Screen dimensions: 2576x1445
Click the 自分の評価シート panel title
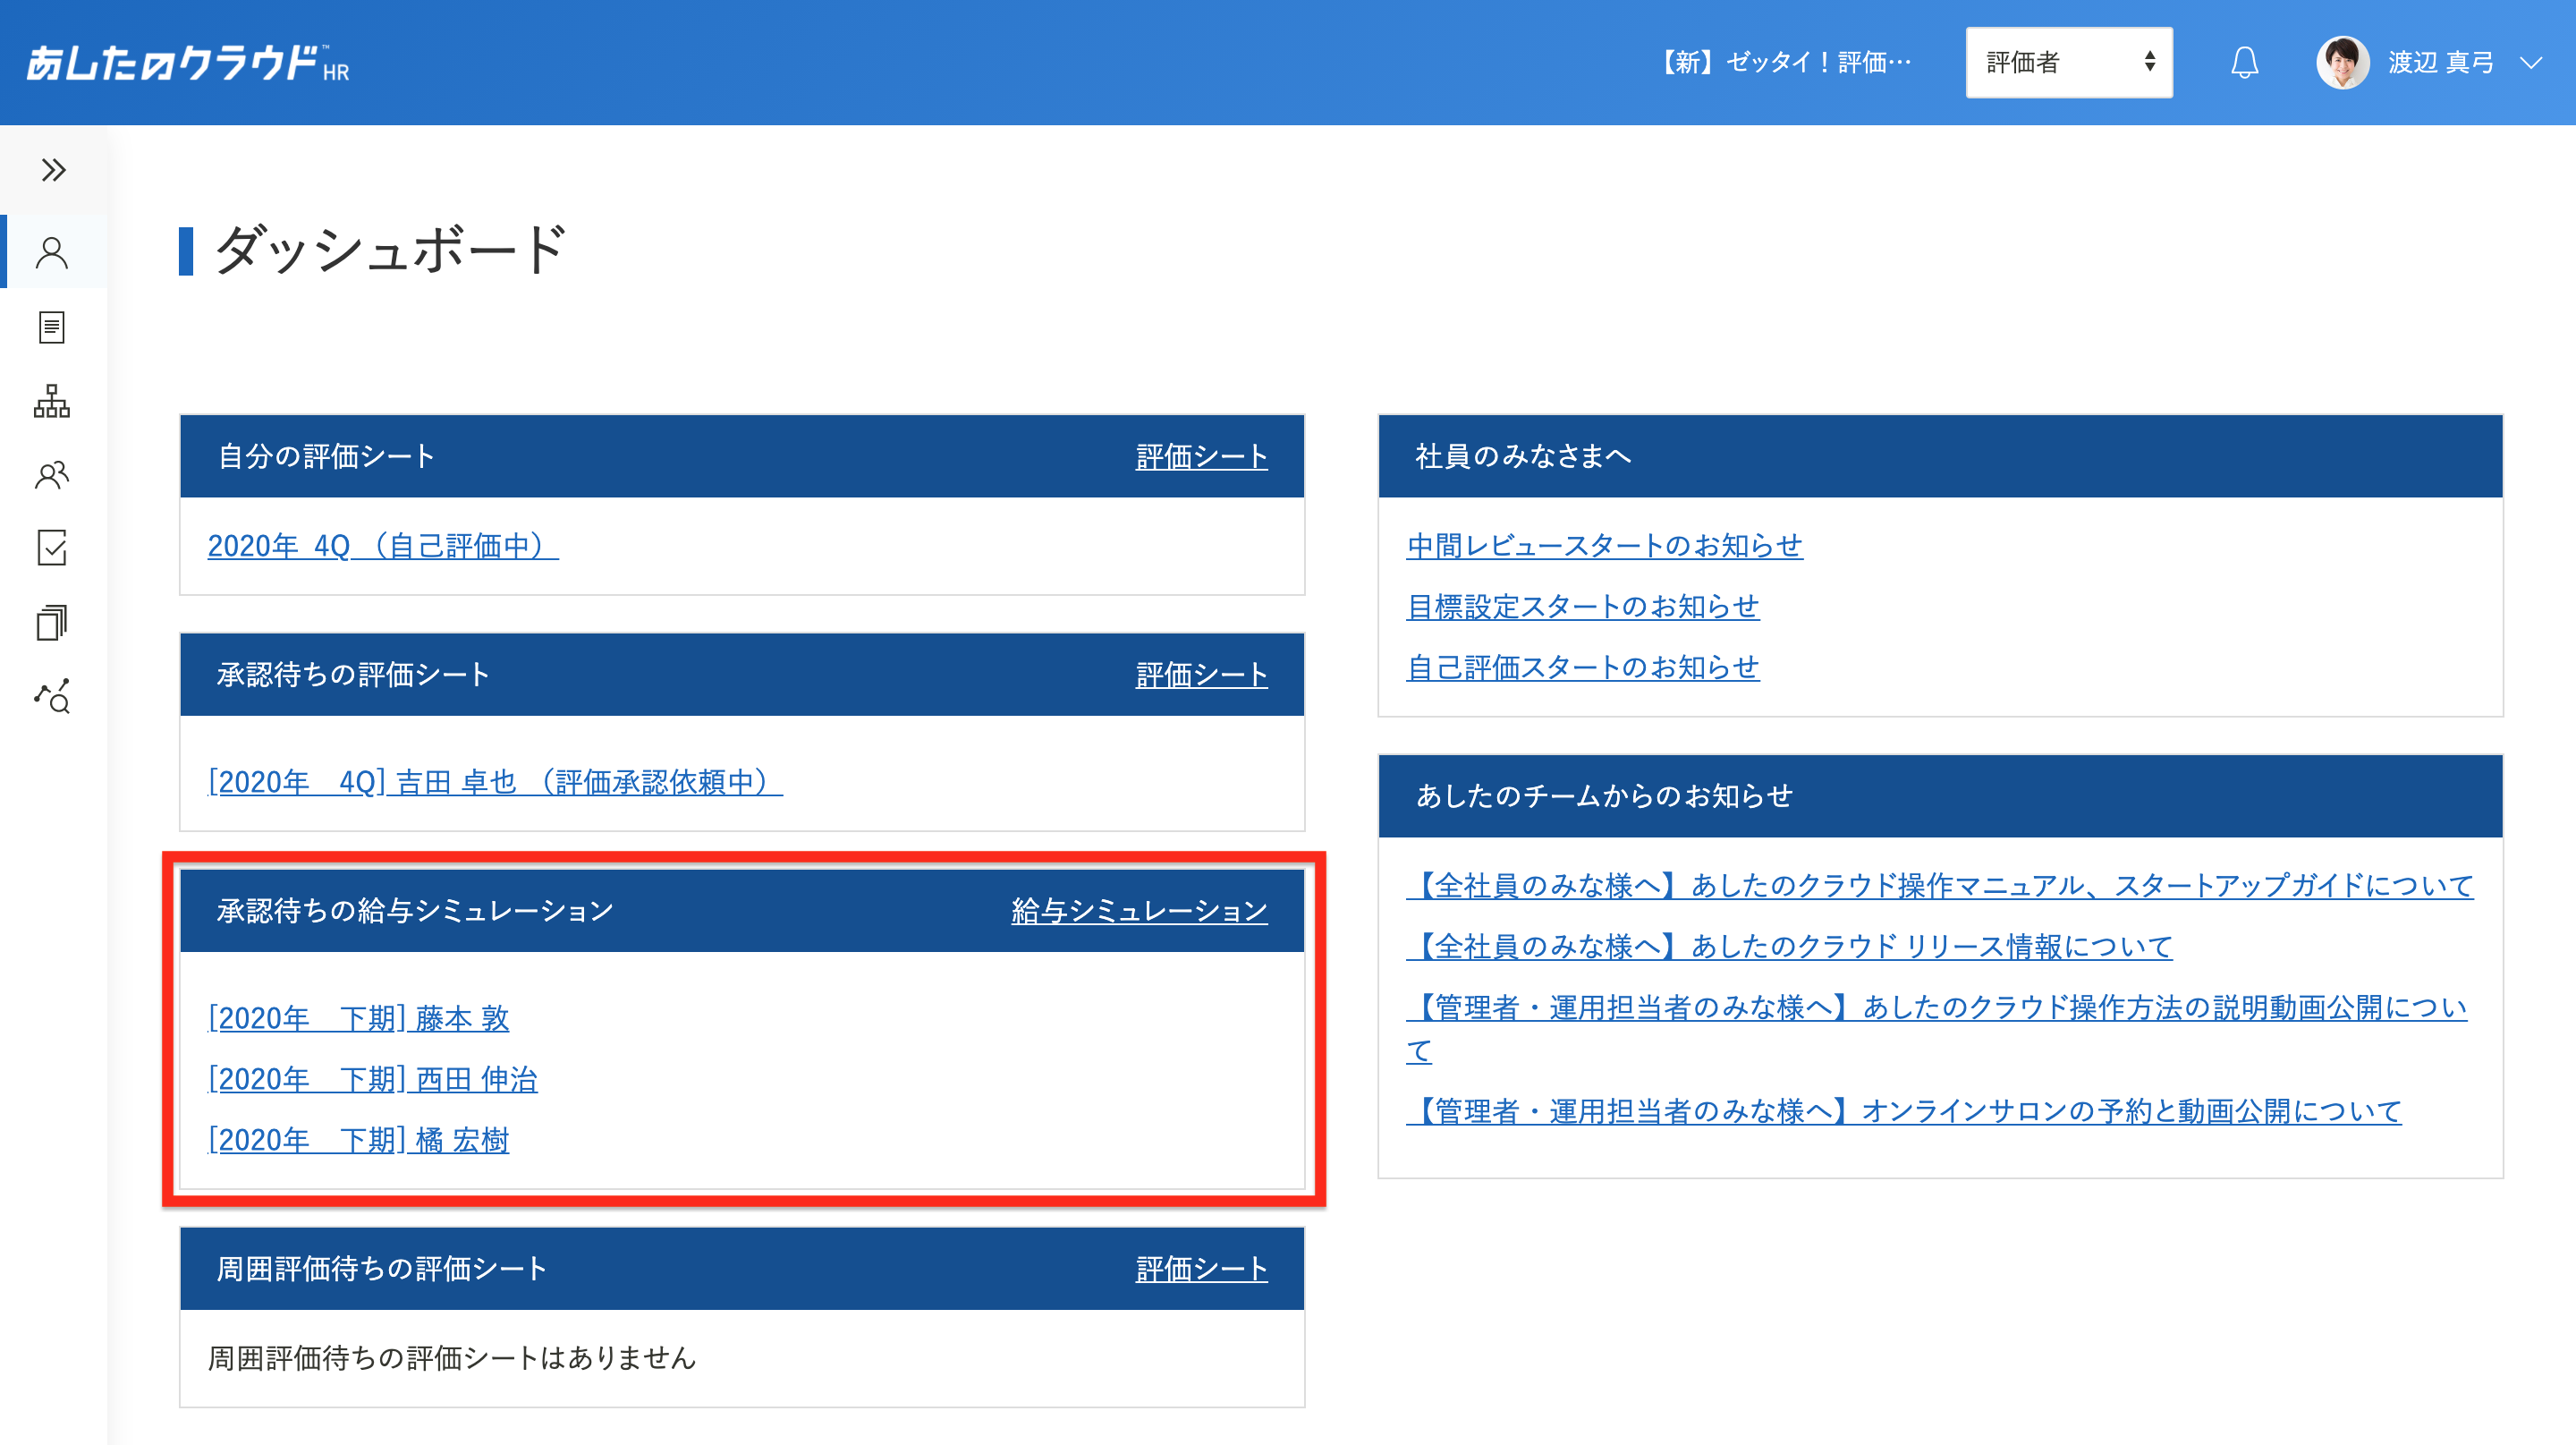[x=326, y=457]
